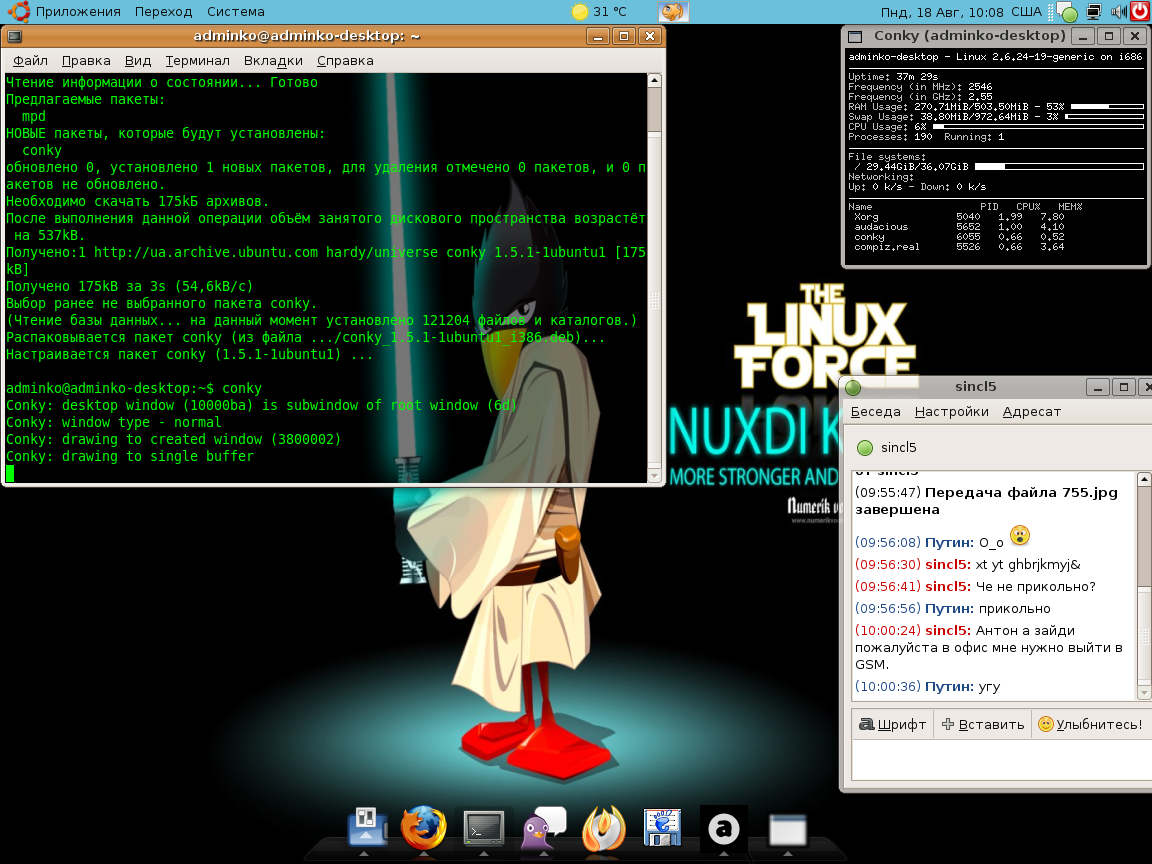1152x864 pixels.
Task: Click the terminal scrollbar up arrow
Action: 655,79
